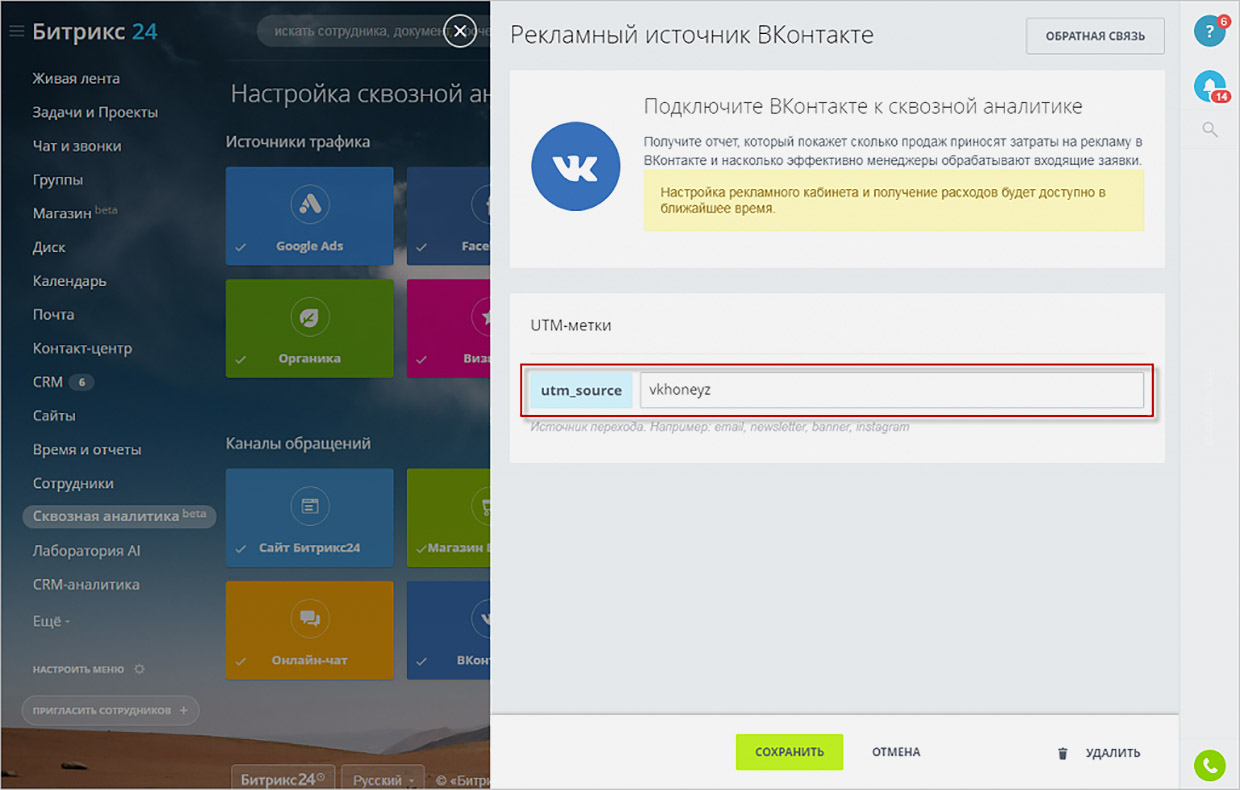The image size is (1240, 790).
Task: Open Диск in left menu
Action: (x=49, y=247)
